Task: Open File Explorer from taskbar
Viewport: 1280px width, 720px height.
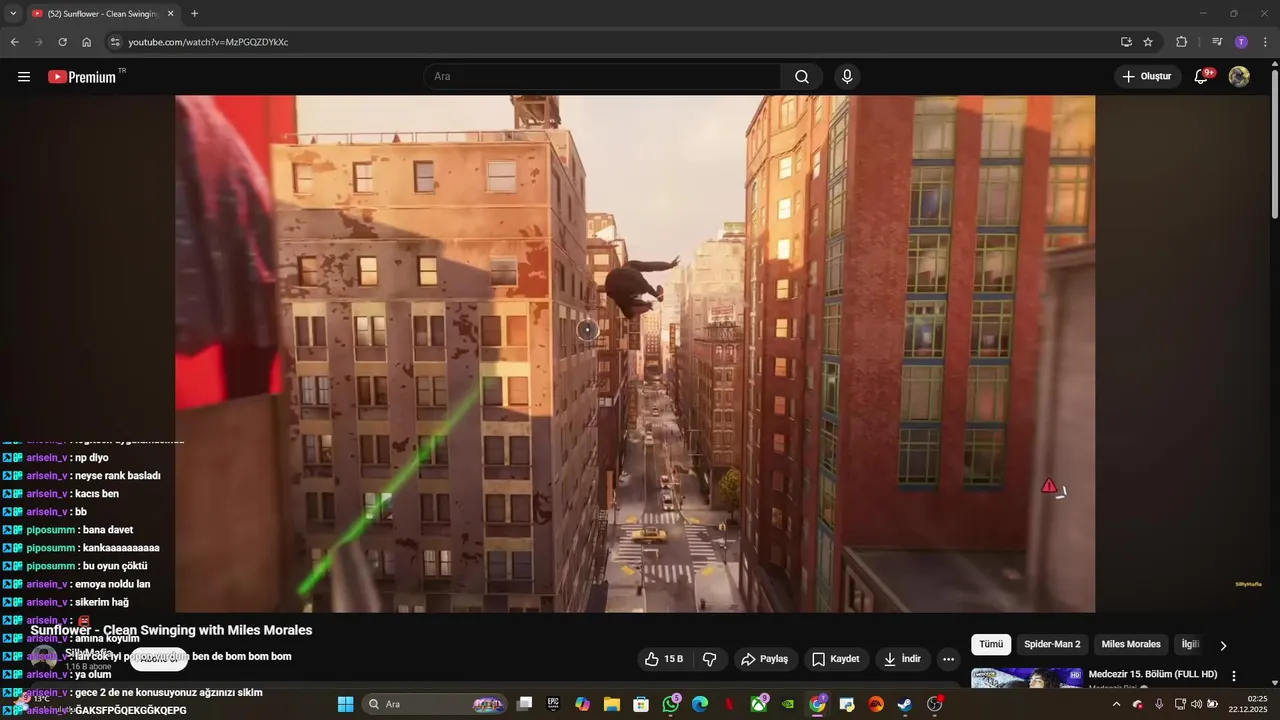Action: (x=611, y=704)
